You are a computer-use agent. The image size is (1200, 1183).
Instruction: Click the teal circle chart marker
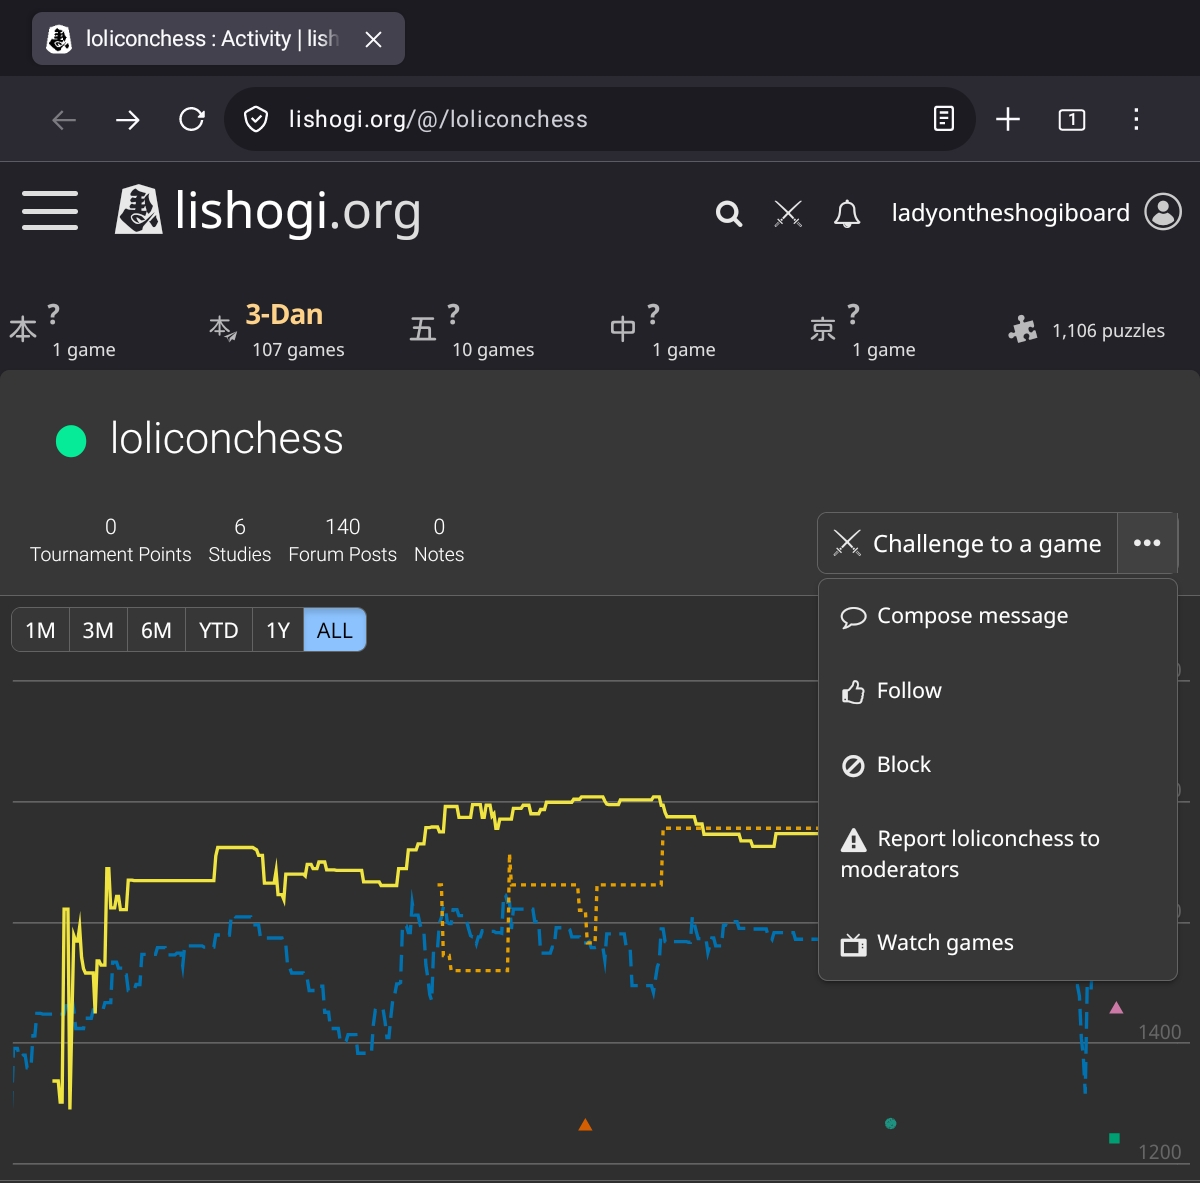pos(891,1123)
